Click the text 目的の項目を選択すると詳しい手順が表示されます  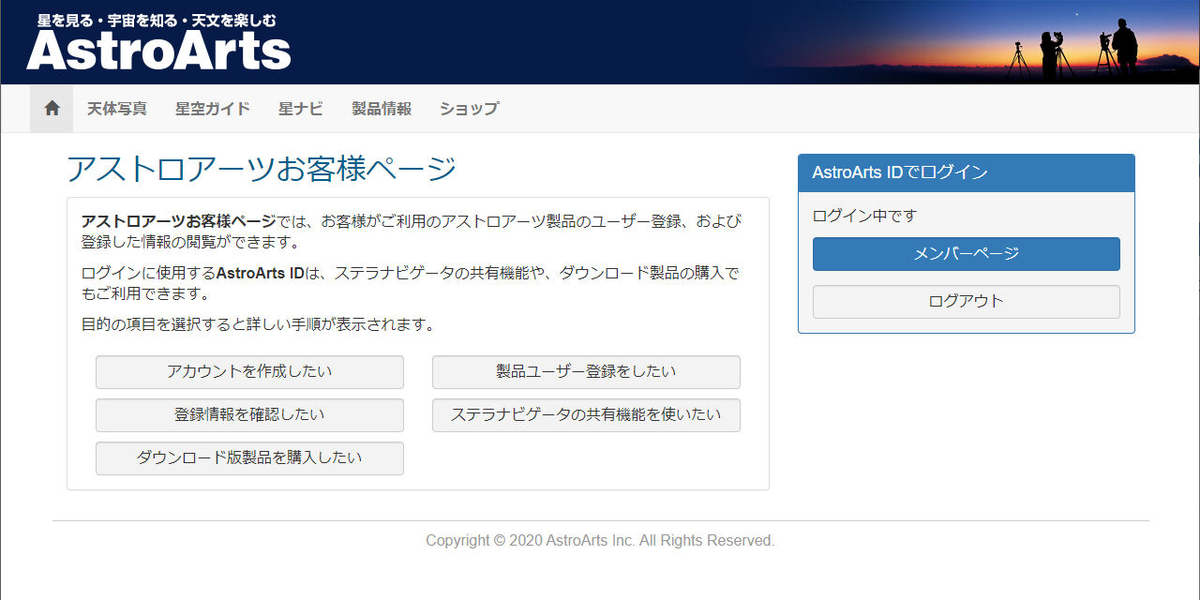[x=258, y=324]
